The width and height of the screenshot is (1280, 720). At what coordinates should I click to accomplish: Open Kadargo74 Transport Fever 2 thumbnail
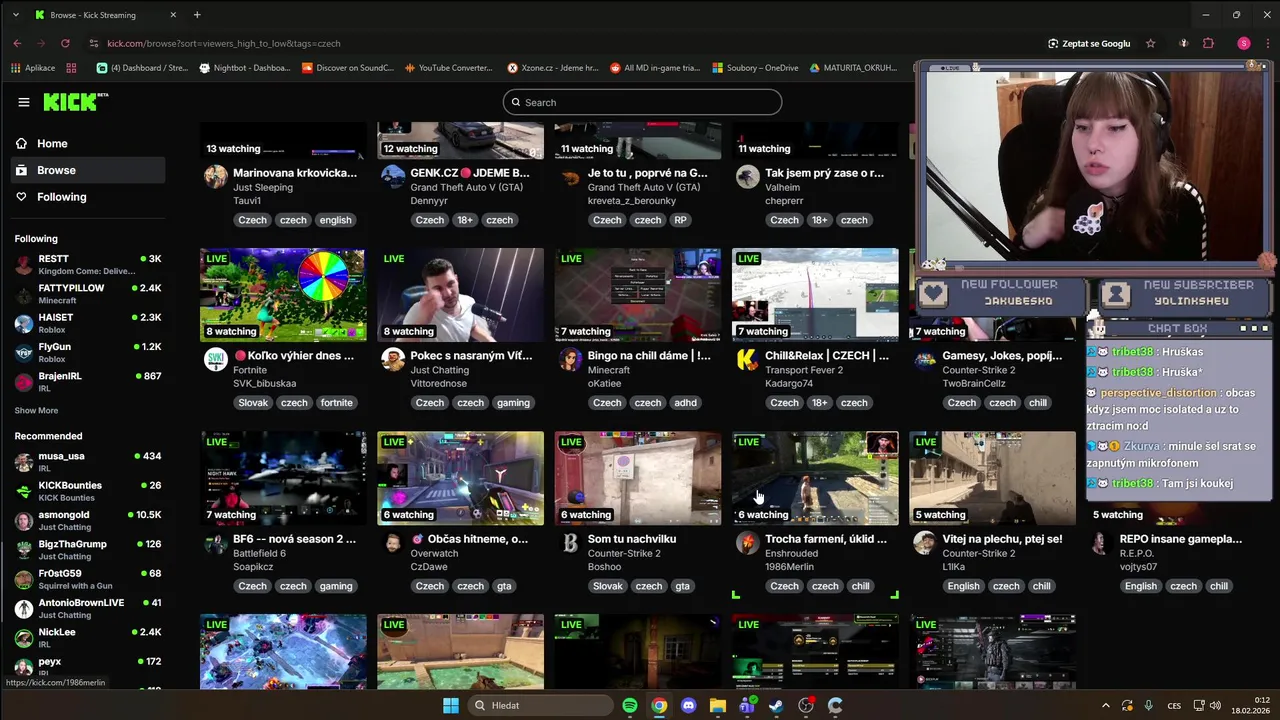pos(815,295)
